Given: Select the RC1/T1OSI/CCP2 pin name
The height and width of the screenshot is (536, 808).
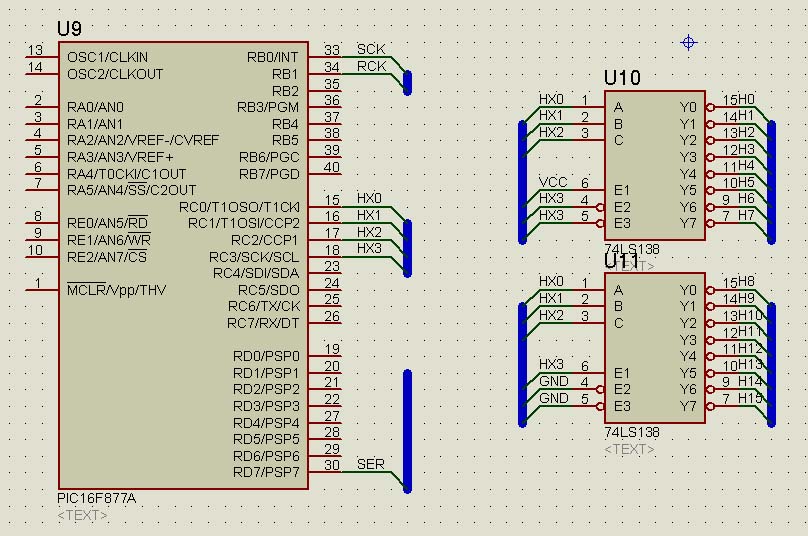Looking at the screenshot, I should 244,223.
